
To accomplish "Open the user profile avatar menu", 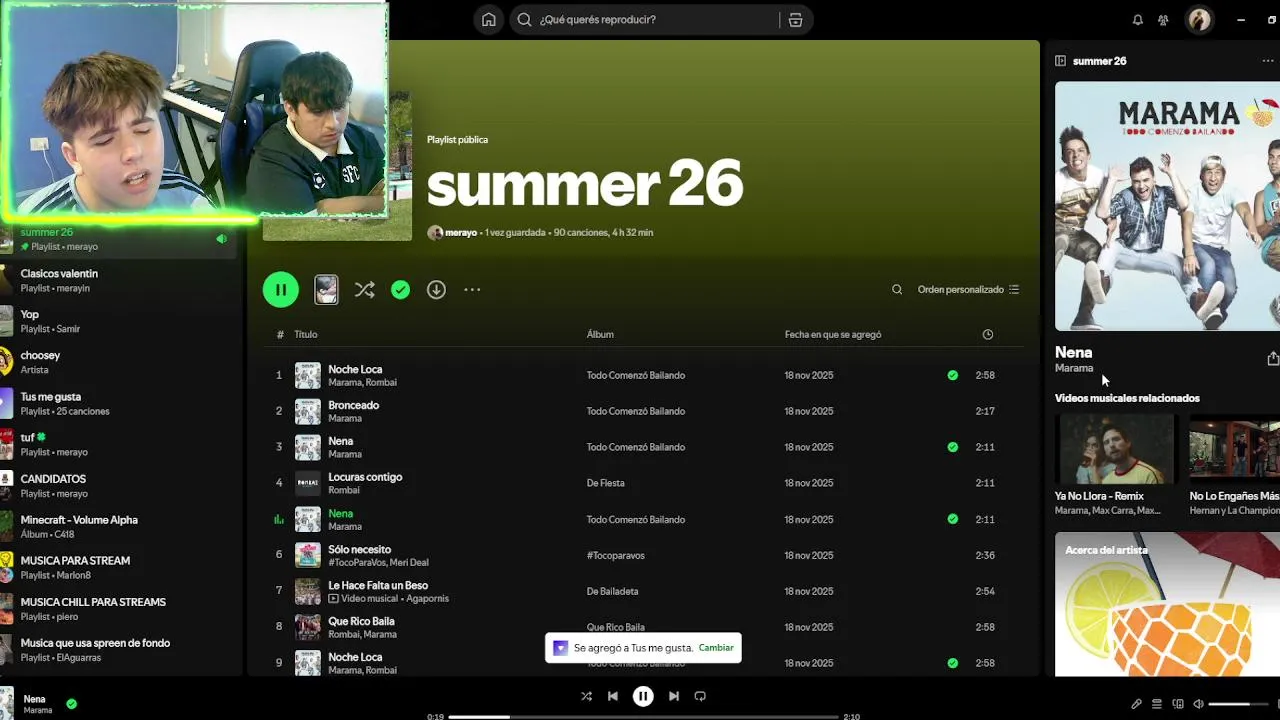I will pyautogui.click(x=1199, y=20).
